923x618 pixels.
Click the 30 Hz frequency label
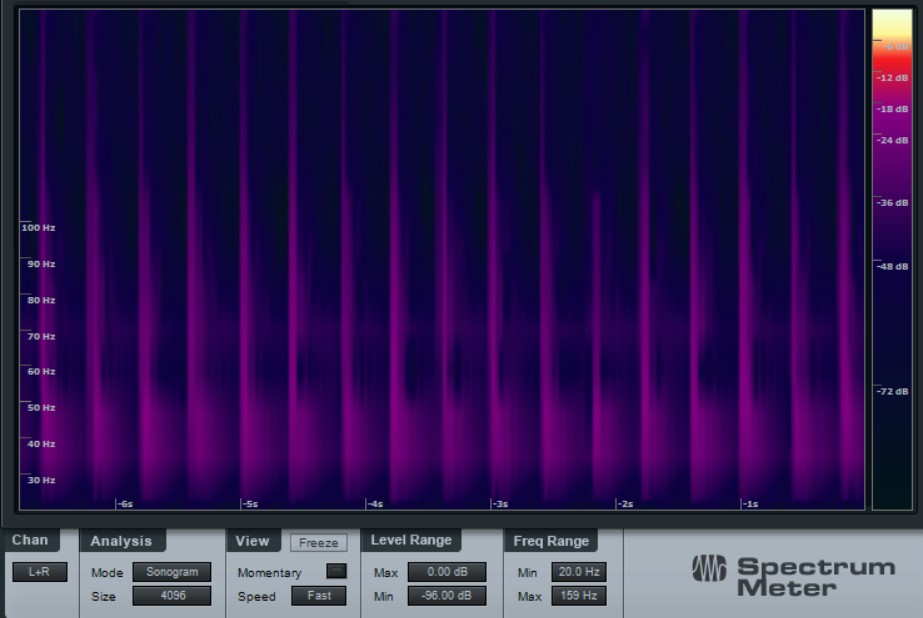[41, 480]
